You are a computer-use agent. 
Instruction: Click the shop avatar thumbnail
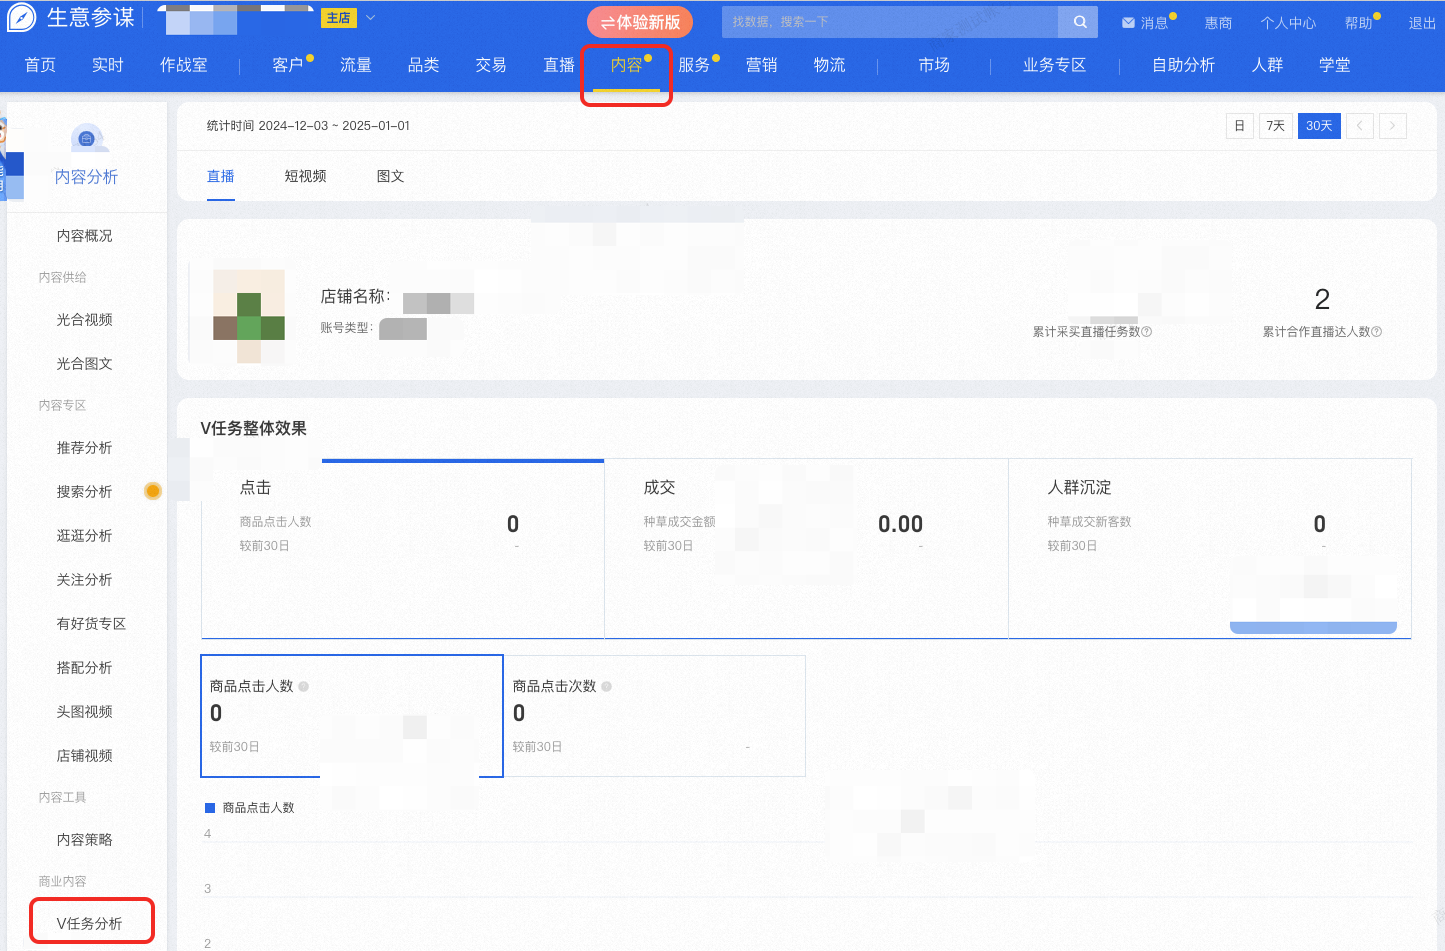(x=249, y=316)
